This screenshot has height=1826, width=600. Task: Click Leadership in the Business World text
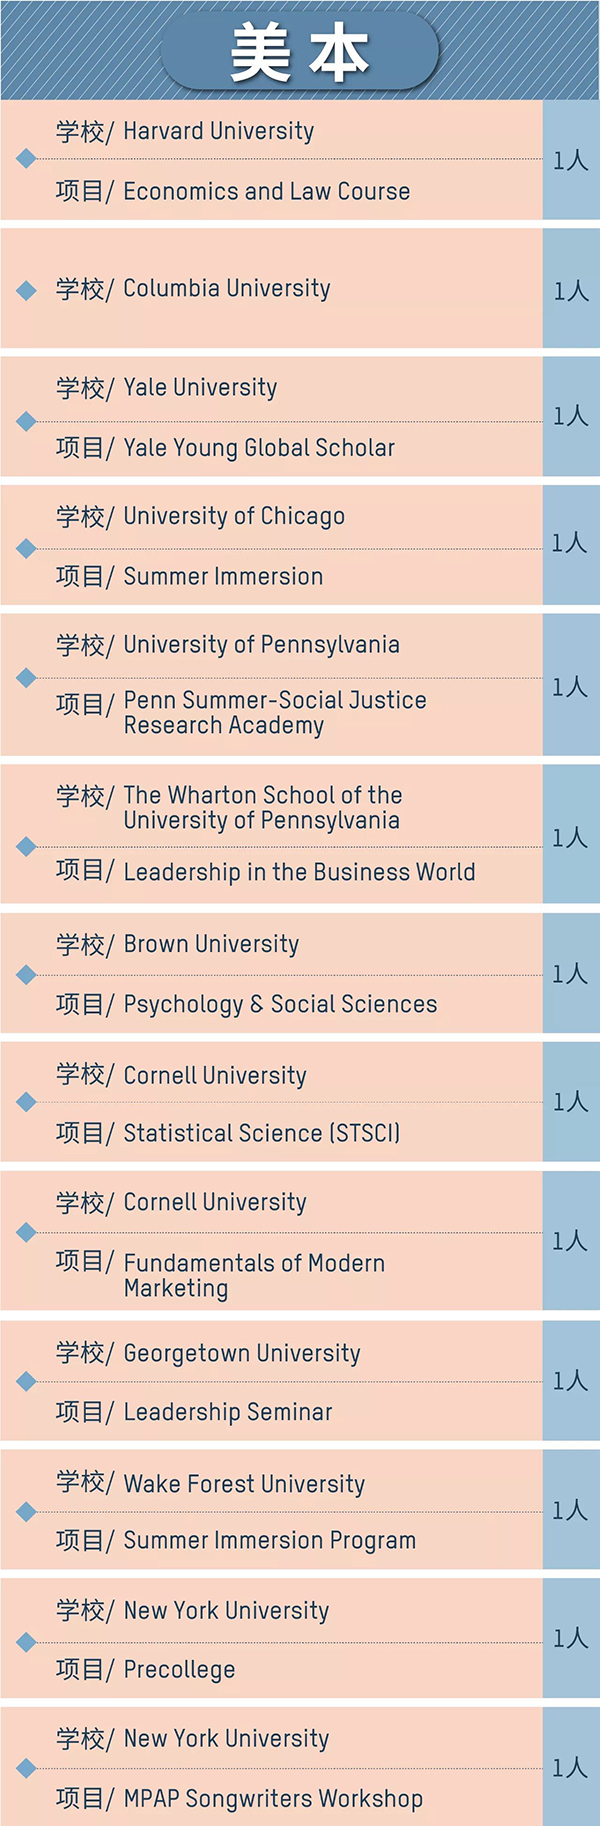pos(299,872)
